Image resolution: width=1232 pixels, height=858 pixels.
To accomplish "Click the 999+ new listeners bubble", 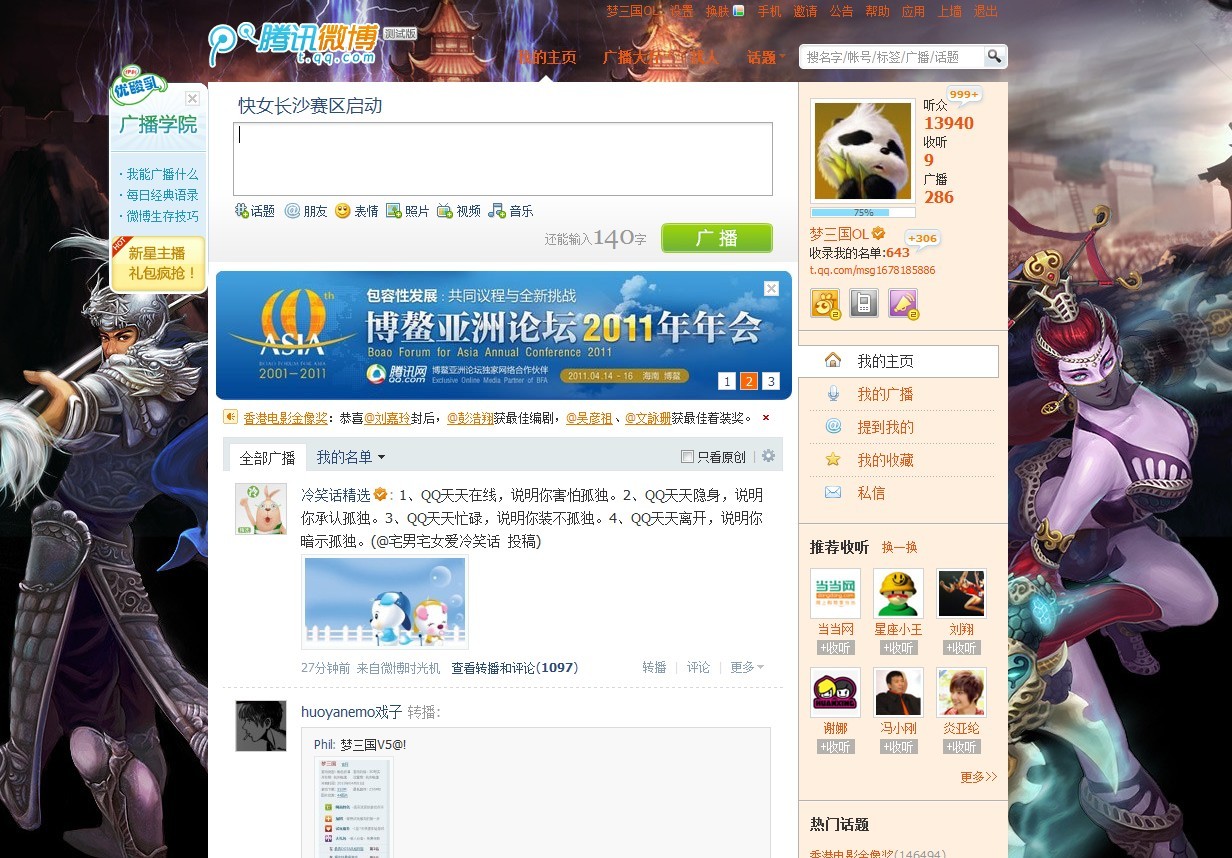I will point(964,94).
